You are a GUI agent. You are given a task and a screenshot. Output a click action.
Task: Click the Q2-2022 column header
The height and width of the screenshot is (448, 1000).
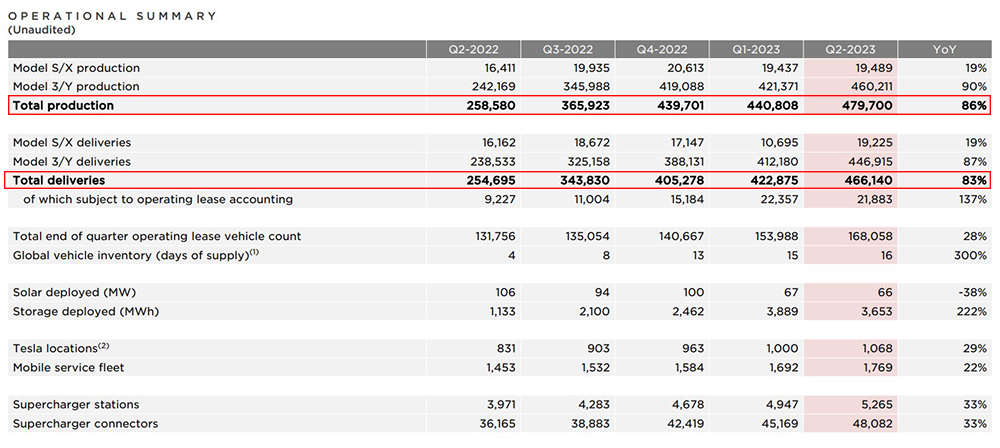pos(473,49)
